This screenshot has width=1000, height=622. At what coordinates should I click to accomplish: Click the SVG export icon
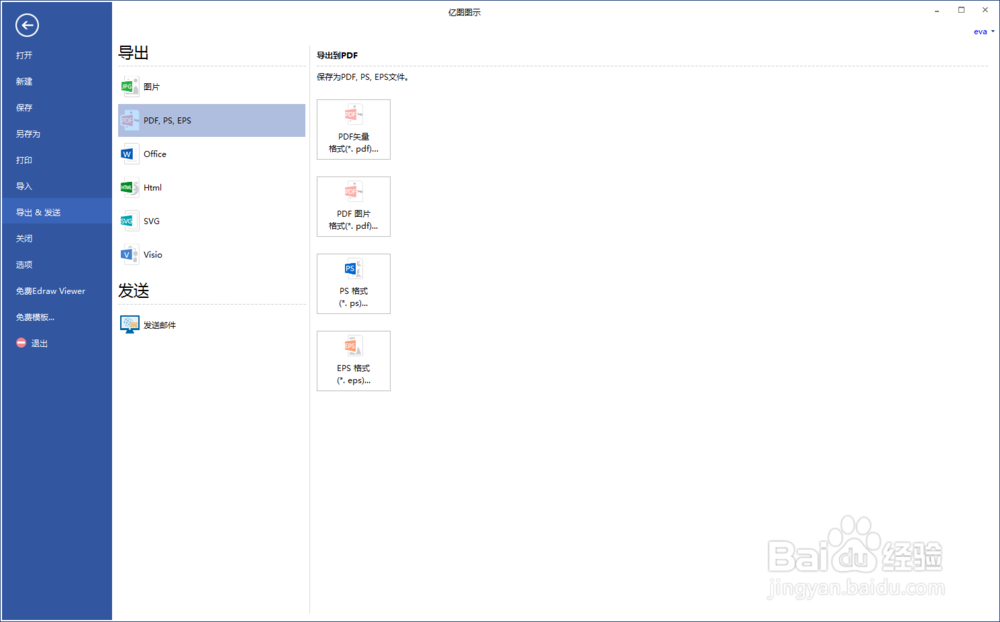[129, 221]
